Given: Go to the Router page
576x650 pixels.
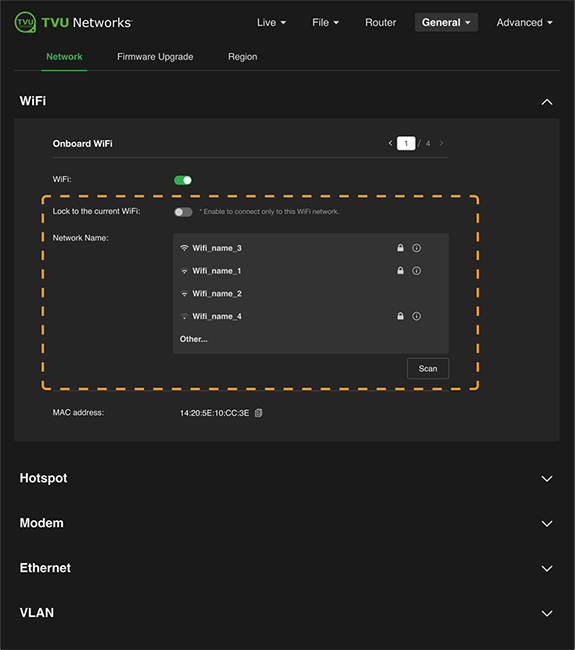Looking at the screenshot, I should (380, 22).
